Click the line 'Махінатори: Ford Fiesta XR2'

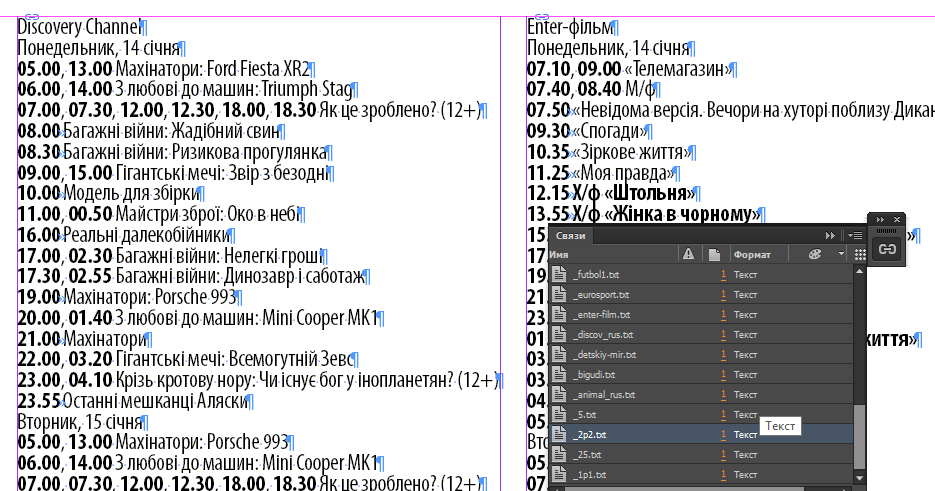pos(212,69)
